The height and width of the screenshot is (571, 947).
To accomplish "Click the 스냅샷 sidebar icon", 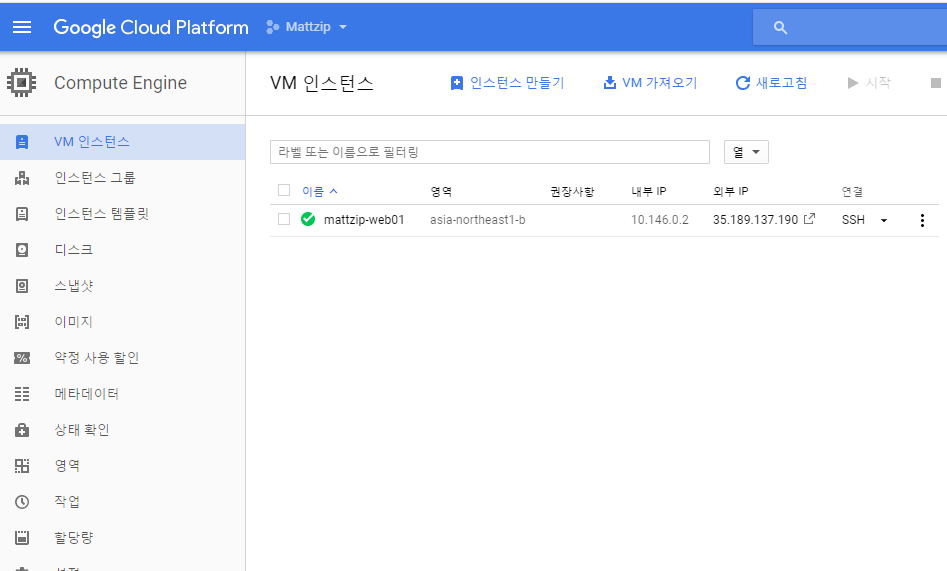I will click(x=22, y=286).
